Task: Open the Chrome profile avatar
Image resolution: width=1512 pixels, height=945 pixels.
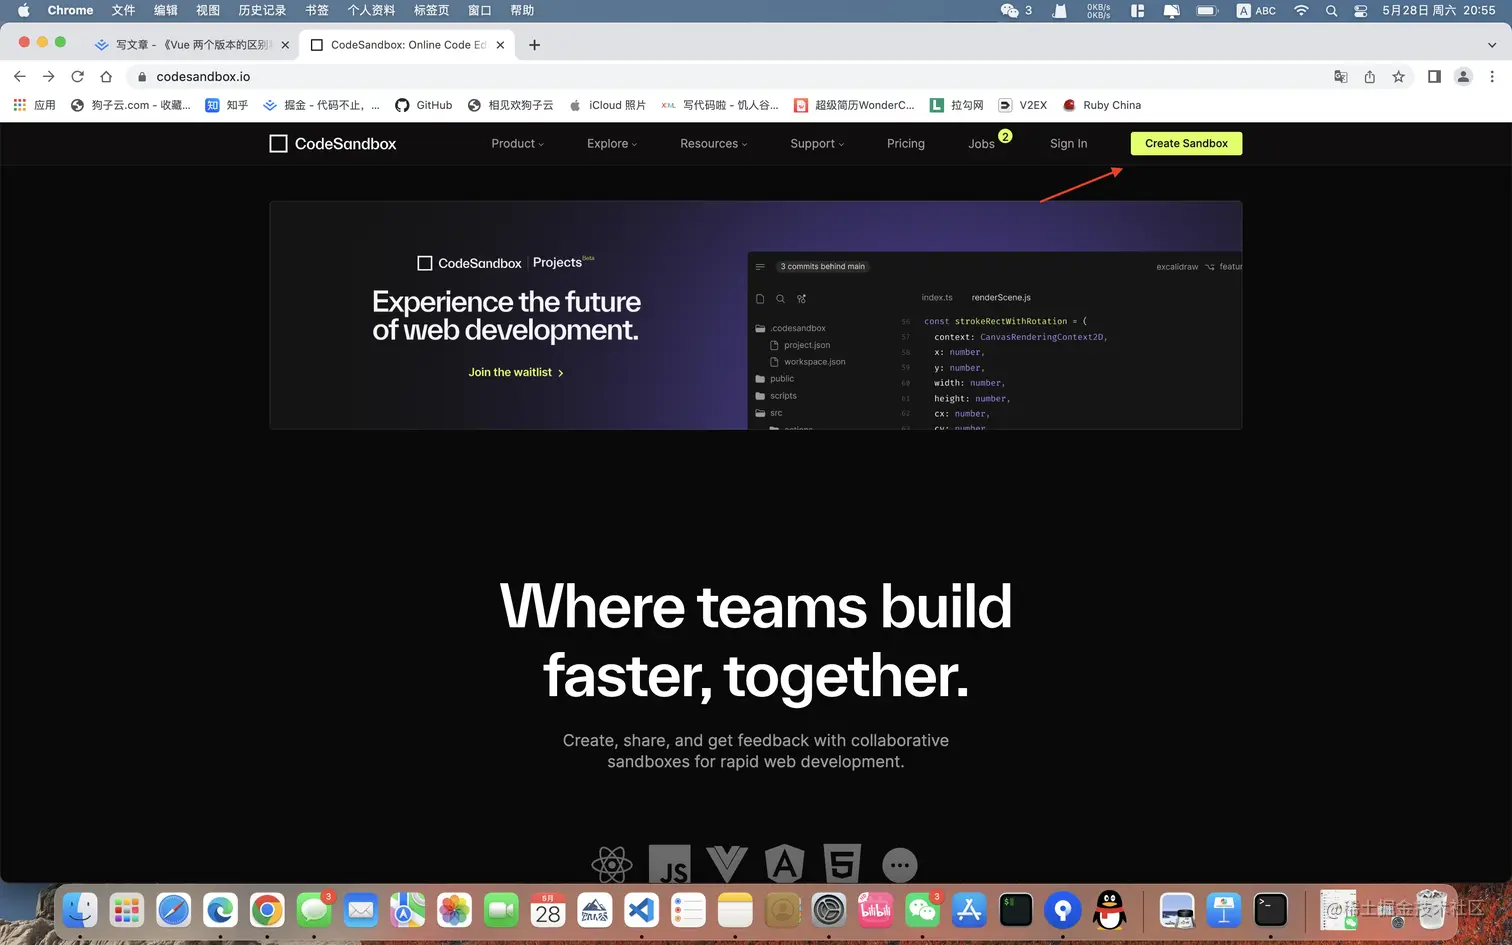Action: coord(1463,77)
